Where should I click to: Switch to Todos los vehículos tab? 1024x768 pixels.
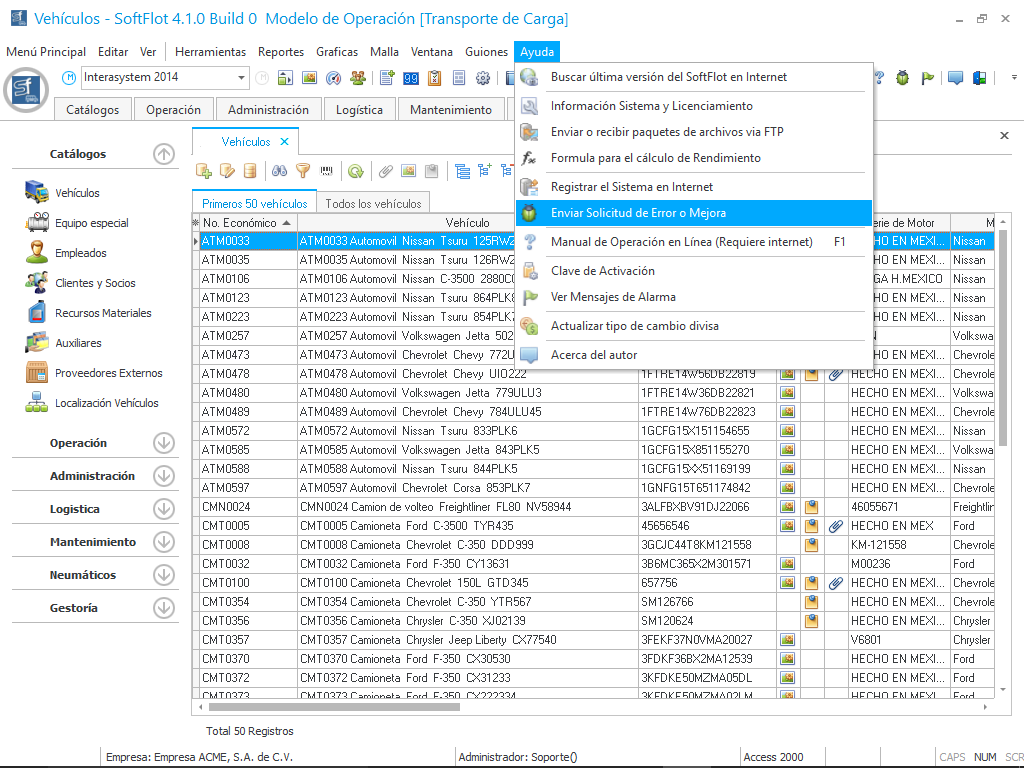(x=373, y=203)
